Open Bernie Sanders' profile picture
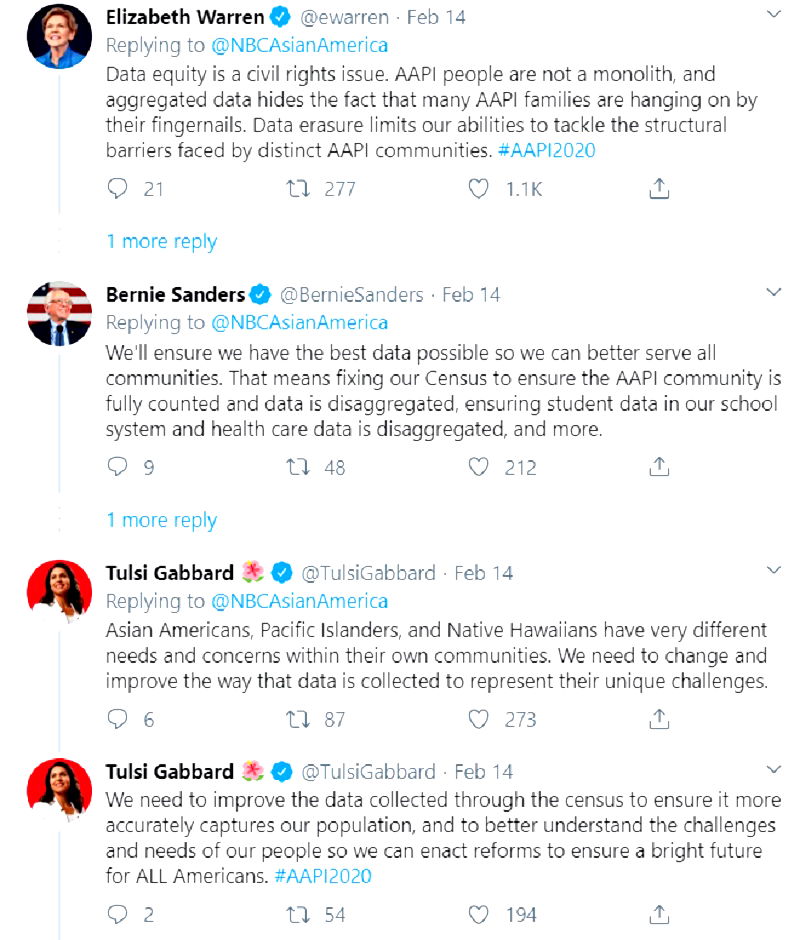This screenshot has width=800, height=940. pos(59,314)
